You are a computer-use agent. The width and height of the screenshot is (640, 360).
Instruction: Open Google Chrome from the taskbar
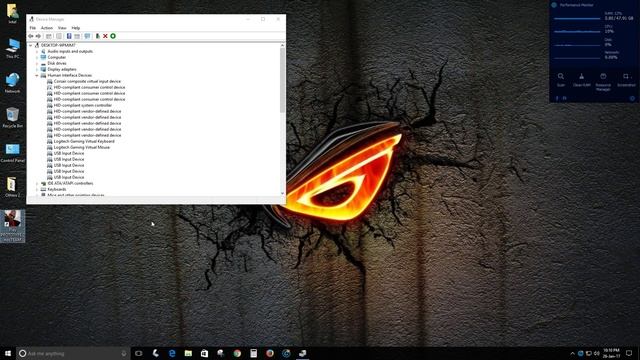[x=237, y=353]
